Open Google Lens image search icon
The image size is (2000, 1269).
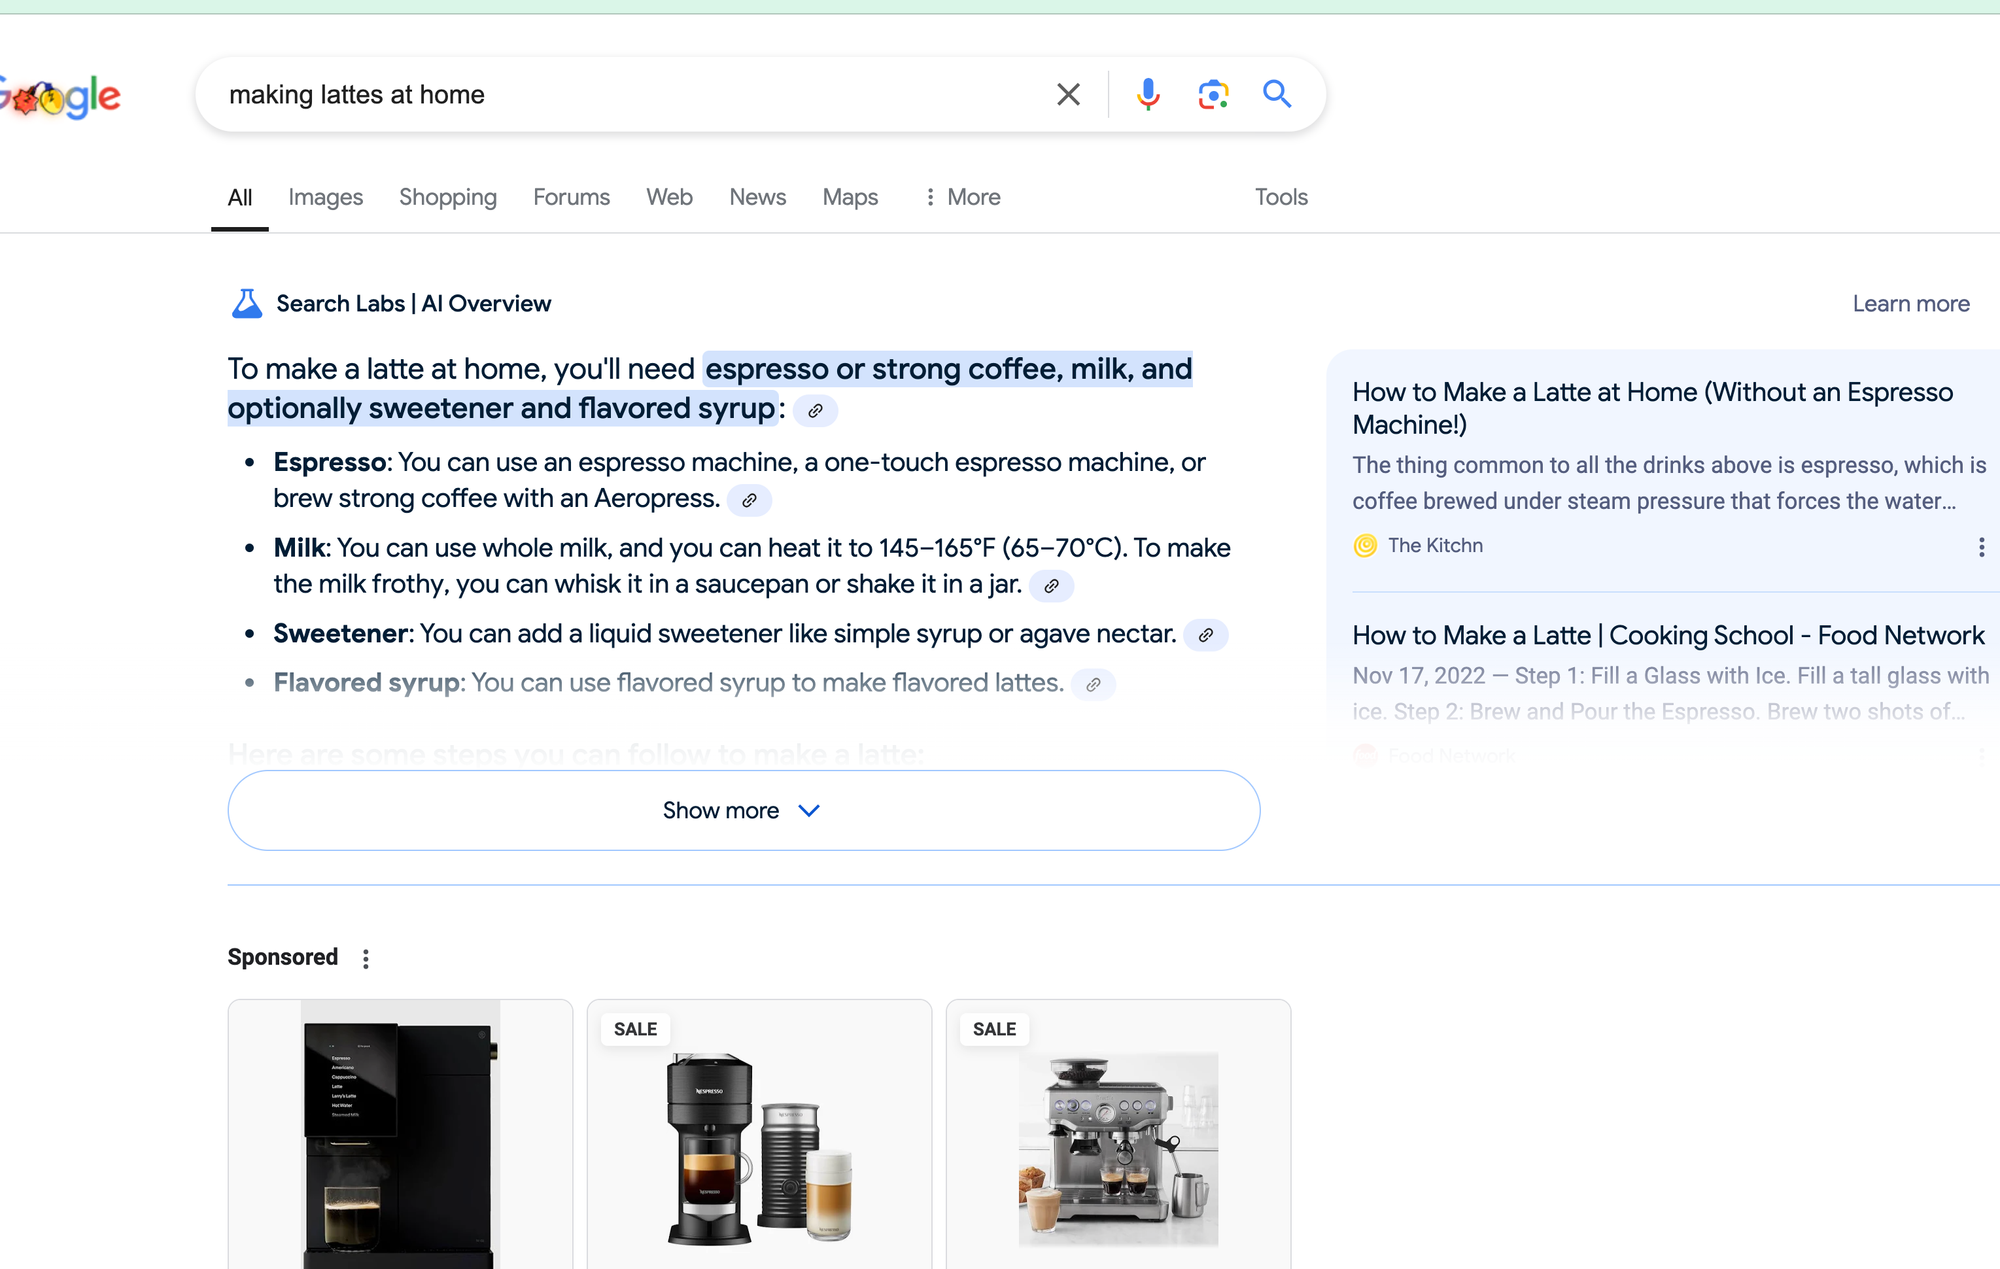point(1213,95)
